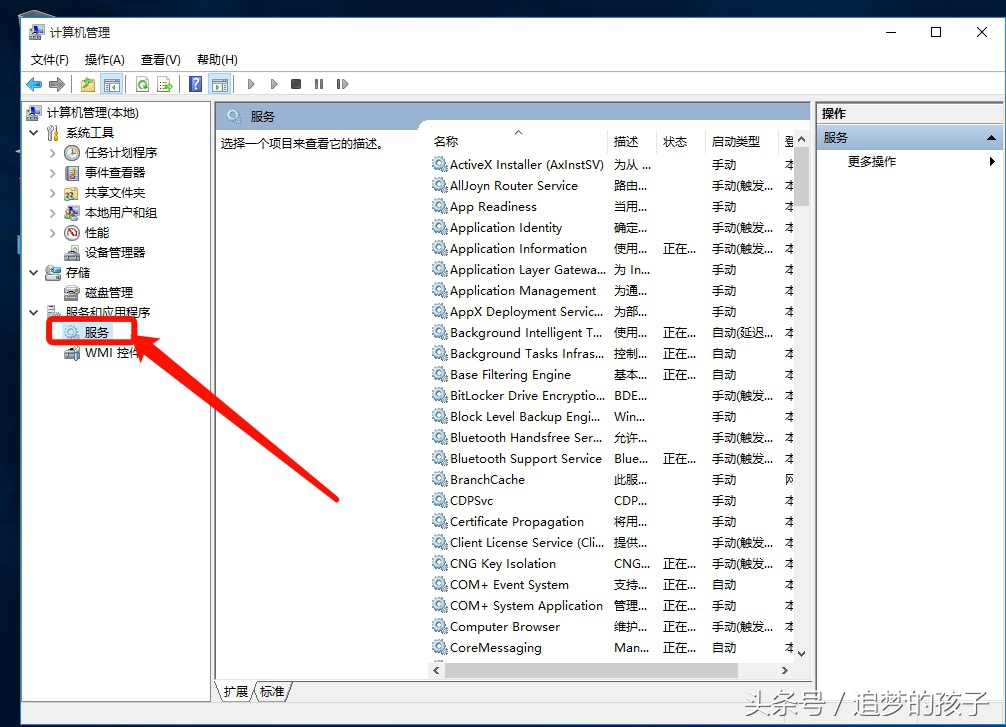Click the vertical scrollbar up arrow
The image size is (1006, 727).
click(801, 139)
